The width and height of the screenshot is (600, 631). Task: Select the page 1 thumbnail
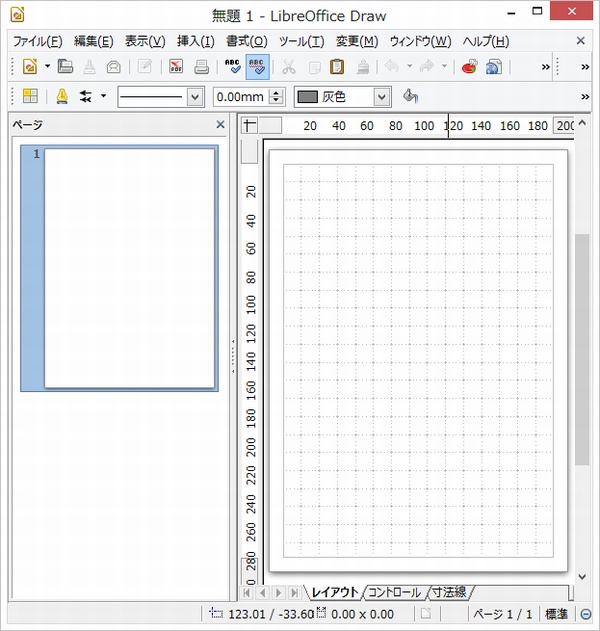point(120,268)
